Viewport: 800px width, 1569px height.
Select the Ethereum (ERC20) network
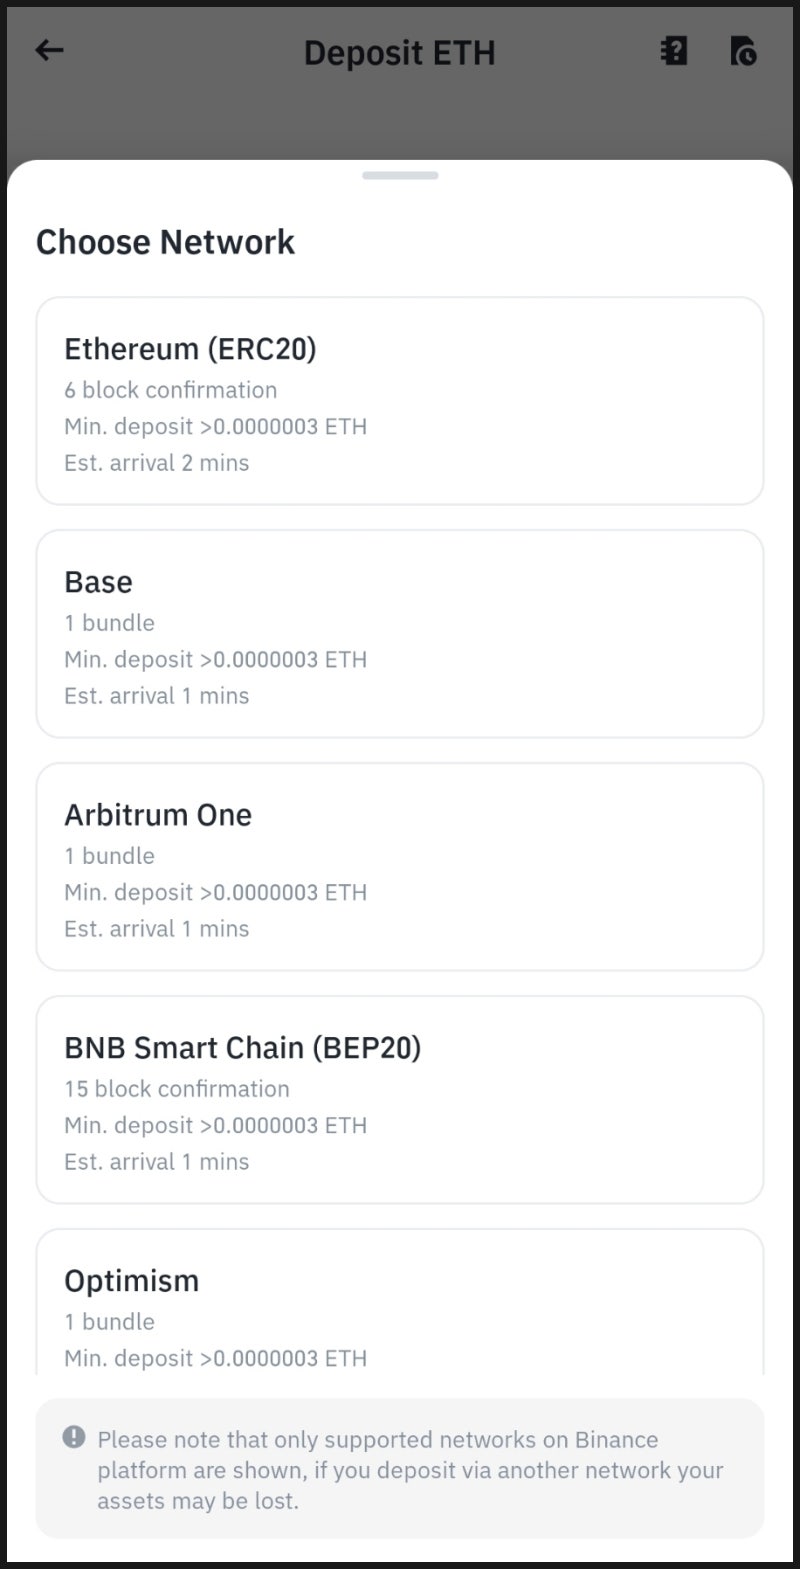[400, 400]
